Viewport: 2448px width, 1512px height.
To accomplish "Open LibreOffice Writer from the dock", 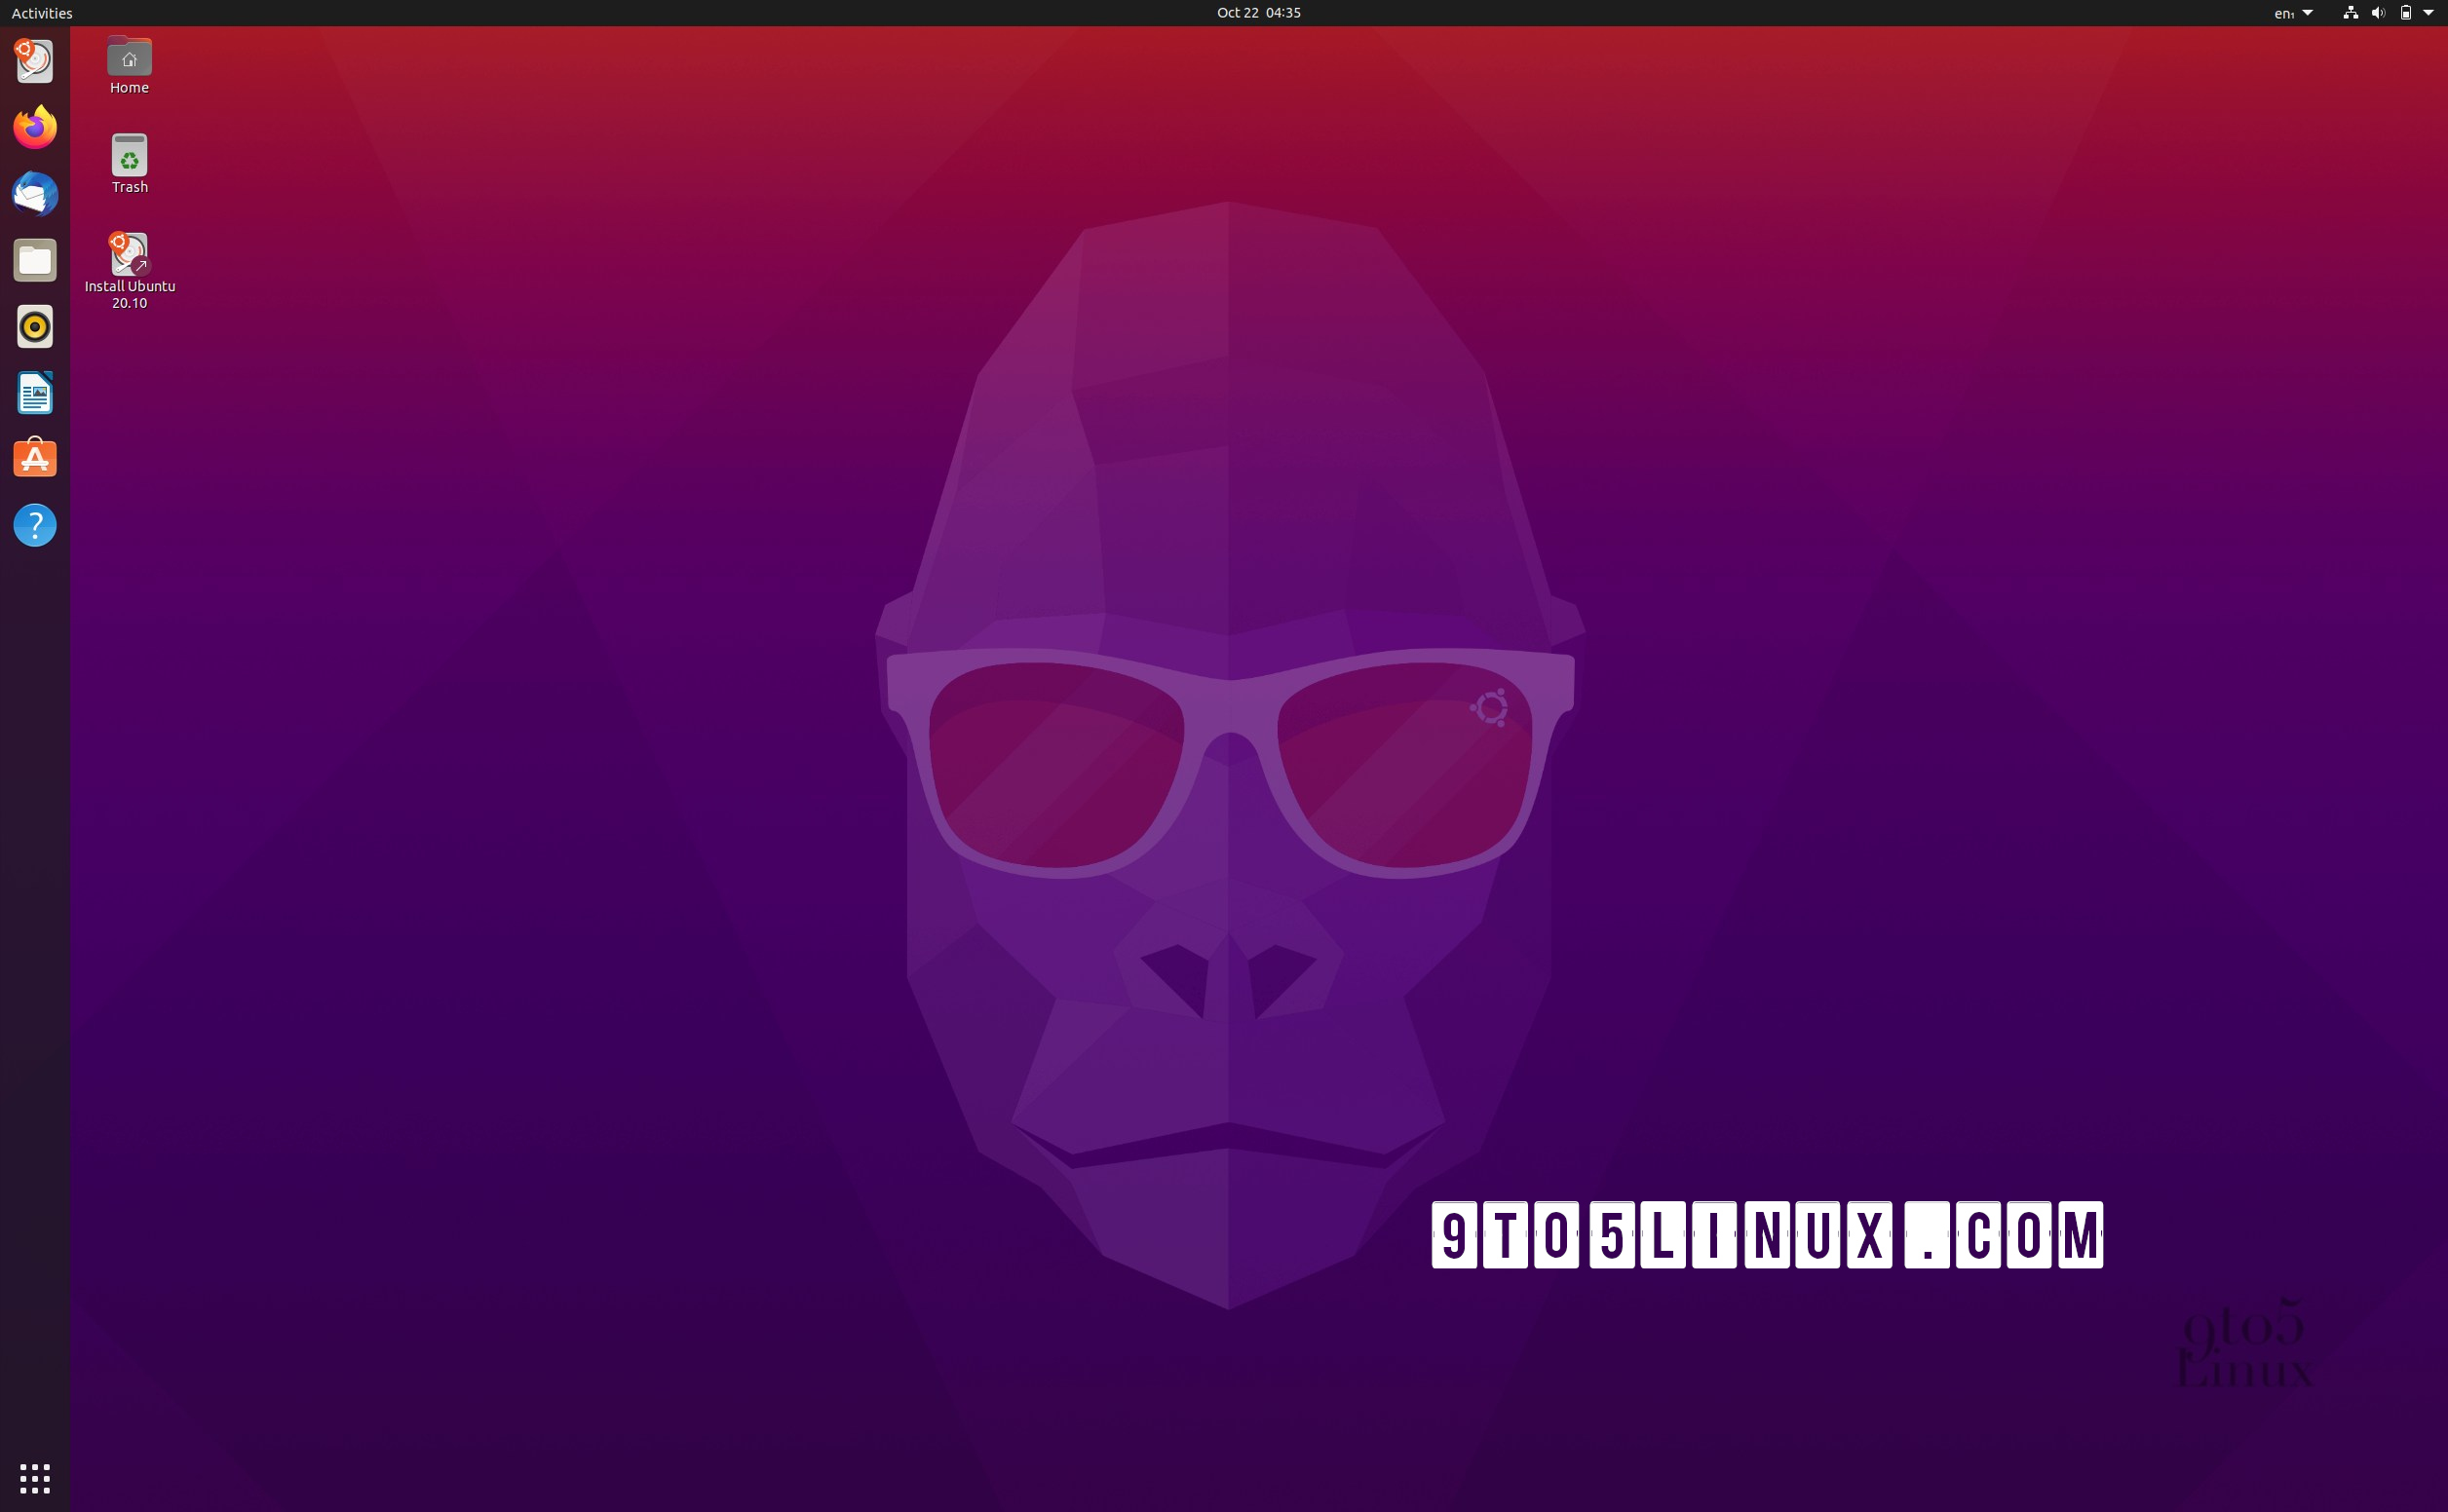I will point(35,393).
